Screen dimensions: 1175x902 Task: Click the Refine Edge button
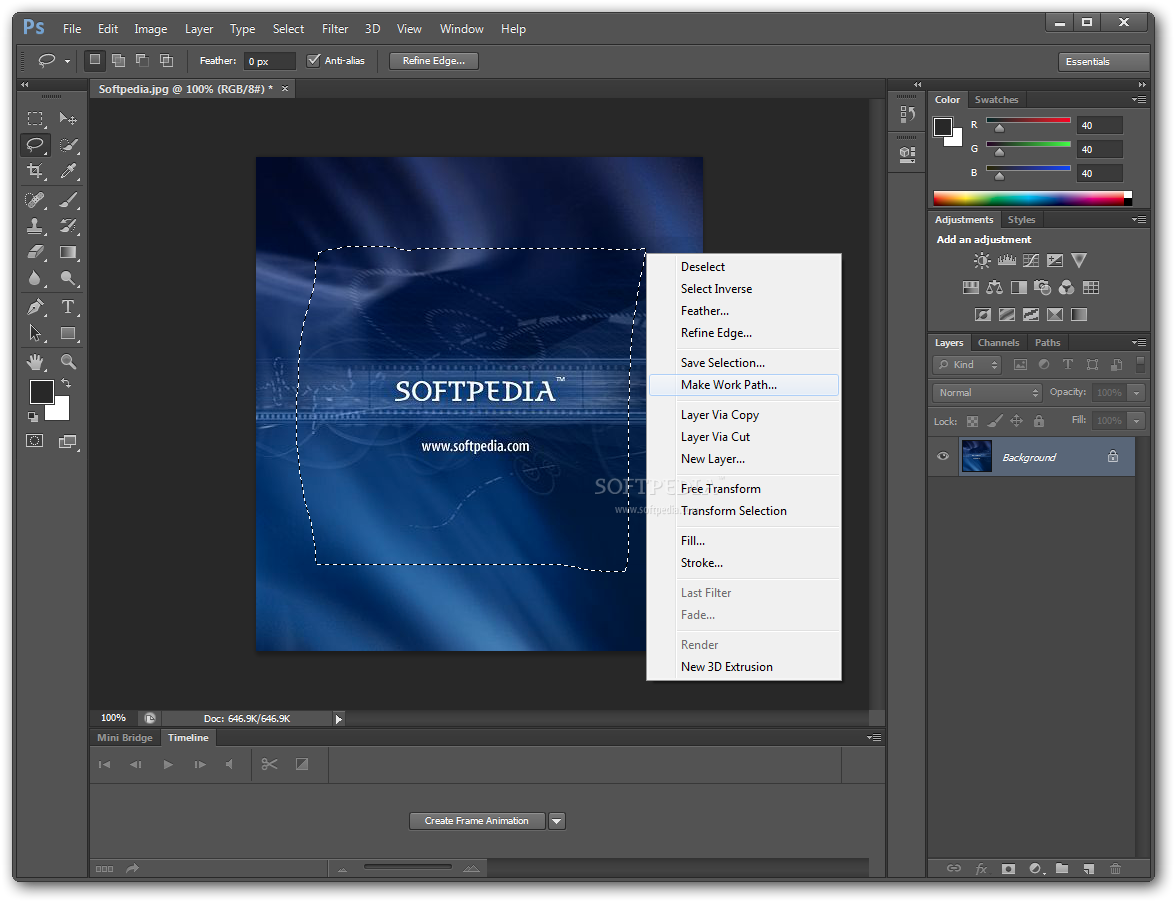pos(434,61)
